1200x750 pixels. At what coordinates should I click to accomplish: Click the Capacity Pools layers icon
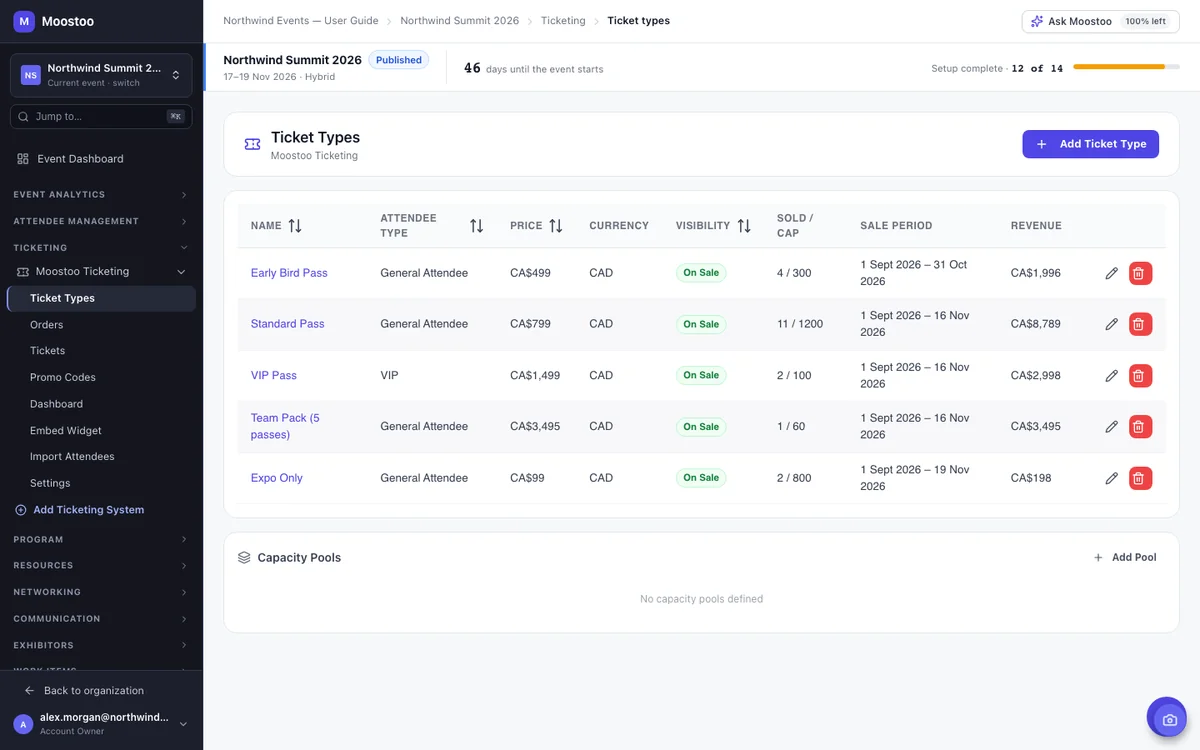(x=244, y=558)
